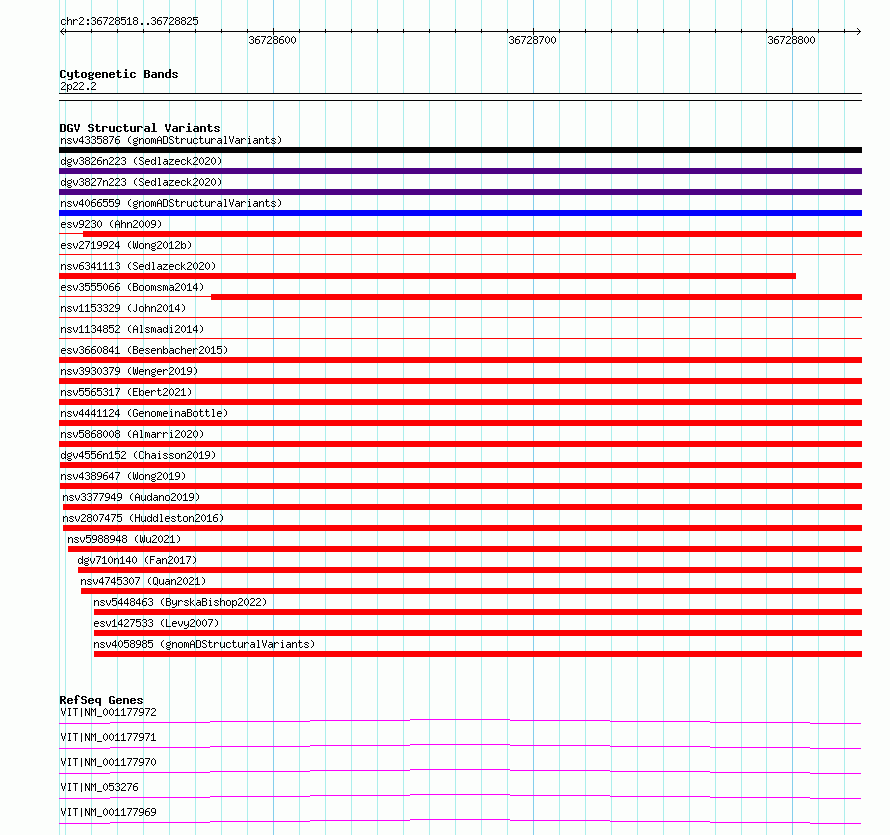Click the 36728700 ruler position label
Screen dimensions: 890x835
(x=532, y=40)
